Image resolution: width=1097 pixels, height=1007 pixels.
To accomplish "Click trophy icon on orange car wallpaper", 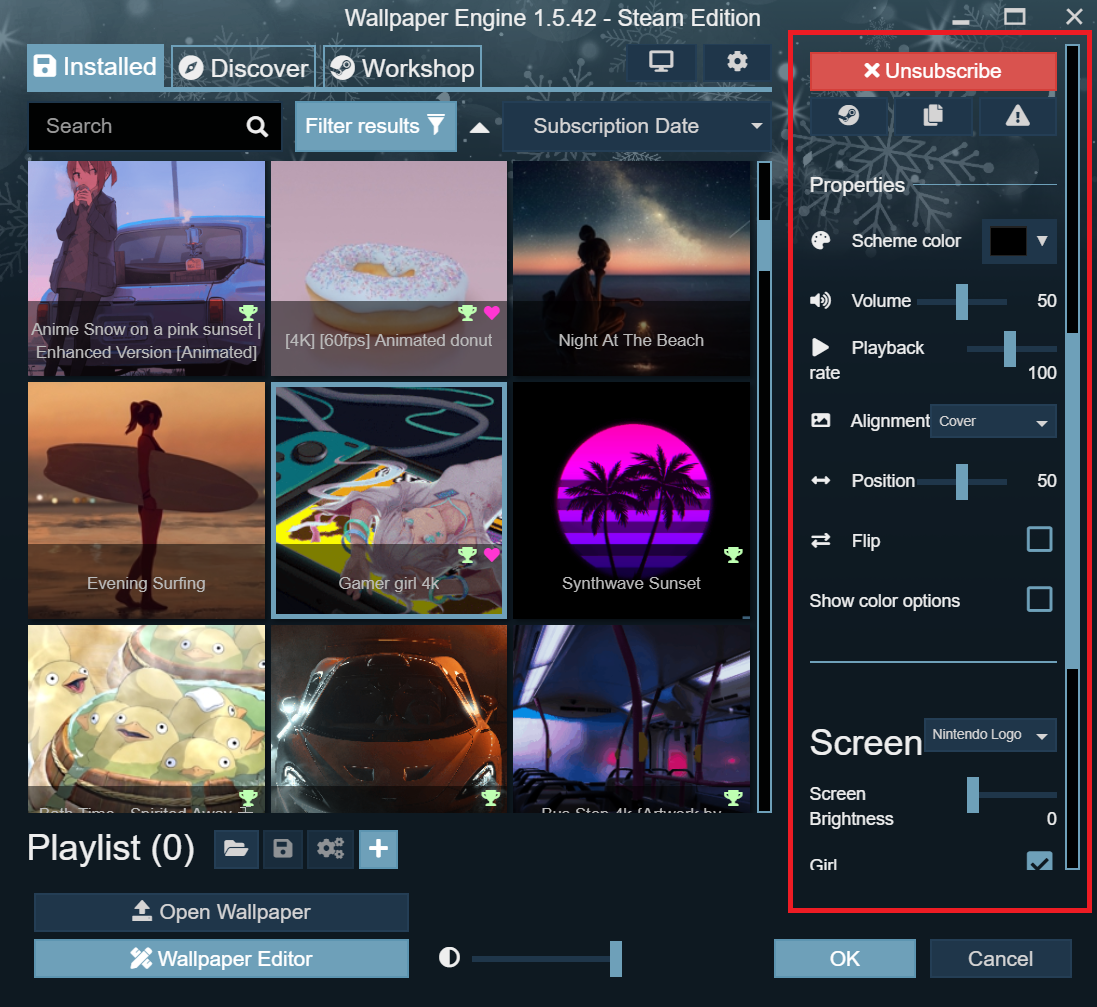I will [491, 797].
